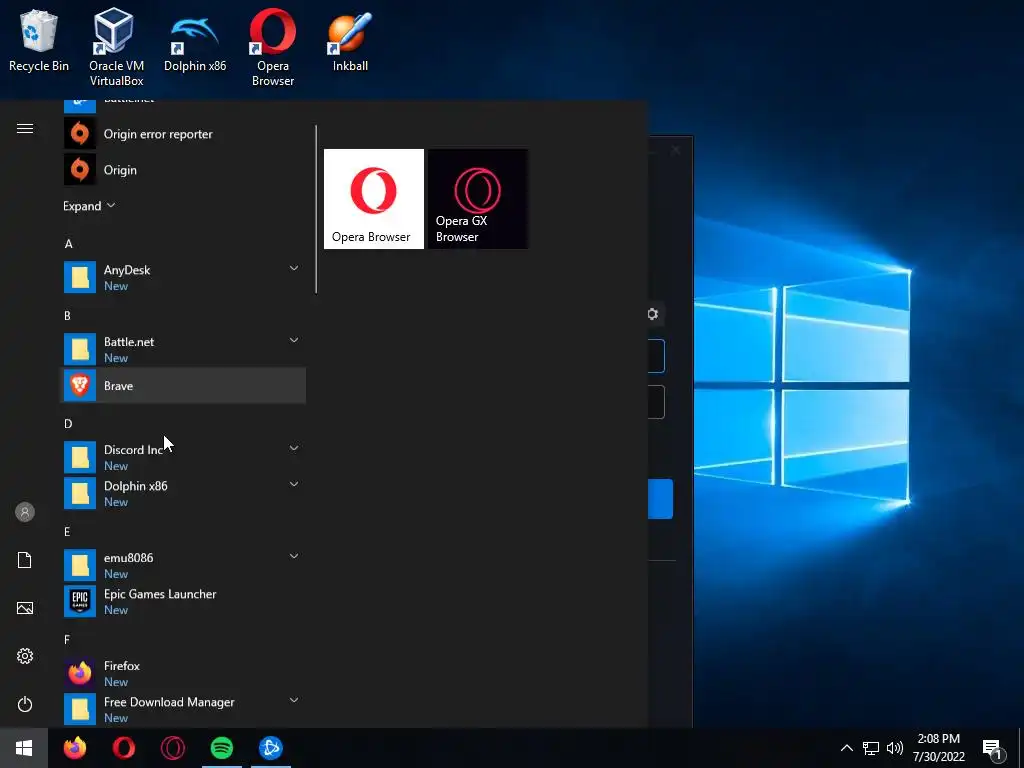
Task: Open the Recycle Bin desktop icon
Action: [39, 40]
